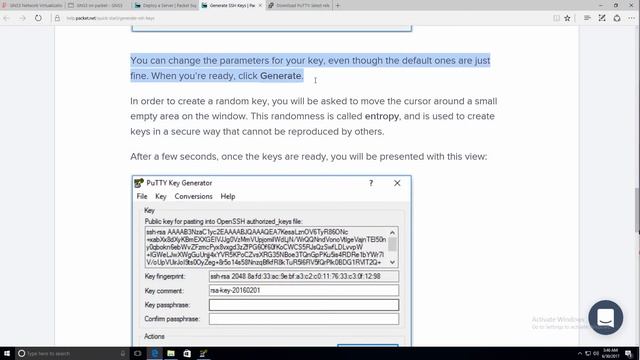
Task: Click the Key comment field rsa-key-20160201
Action: coord(304,290)
